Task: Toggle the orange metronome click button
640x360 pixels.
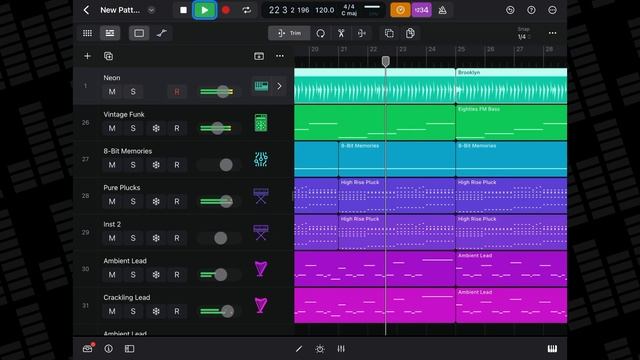Action: [400, 10]
